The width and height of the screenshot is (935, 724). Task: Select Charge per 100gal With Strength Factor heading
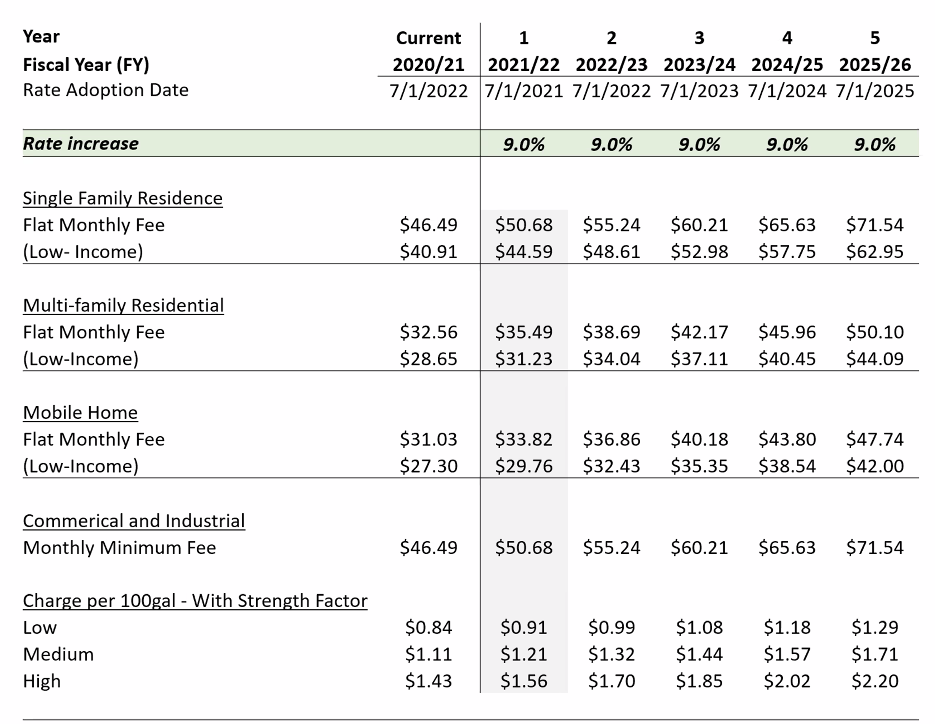(195, 601)
